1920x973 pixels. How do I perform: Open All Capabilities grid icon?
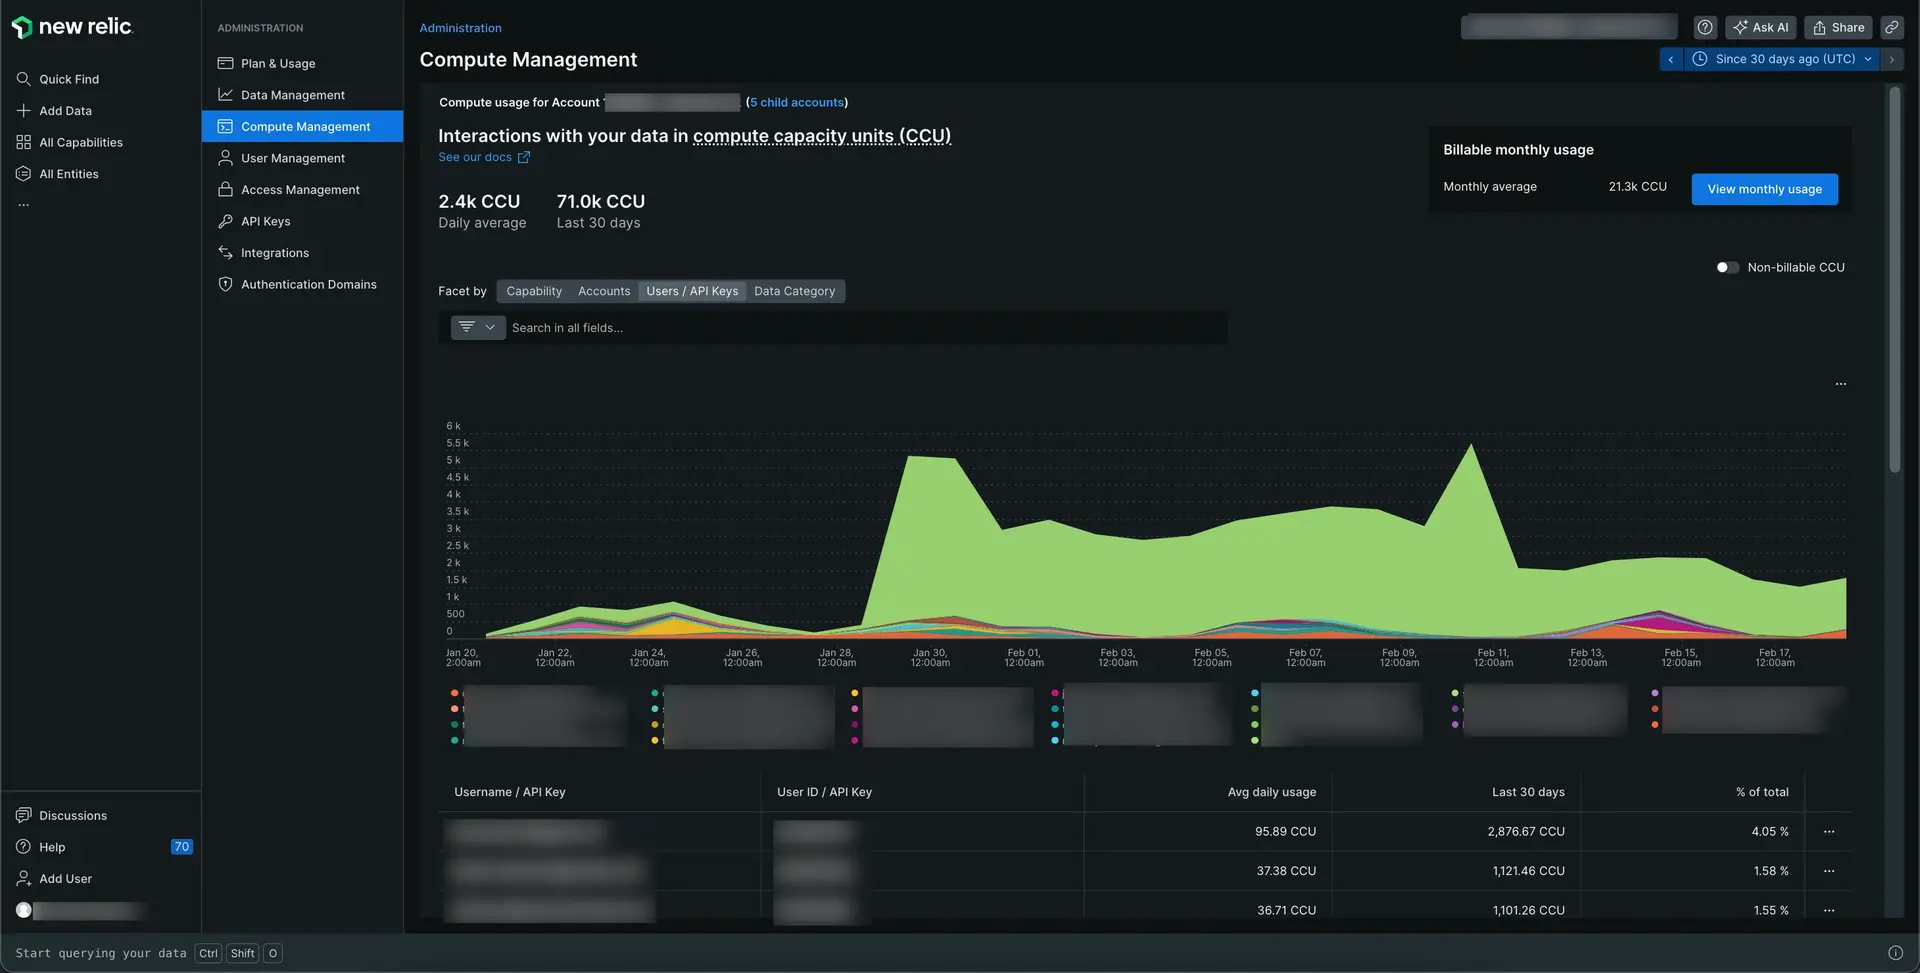tap(23, 142)
